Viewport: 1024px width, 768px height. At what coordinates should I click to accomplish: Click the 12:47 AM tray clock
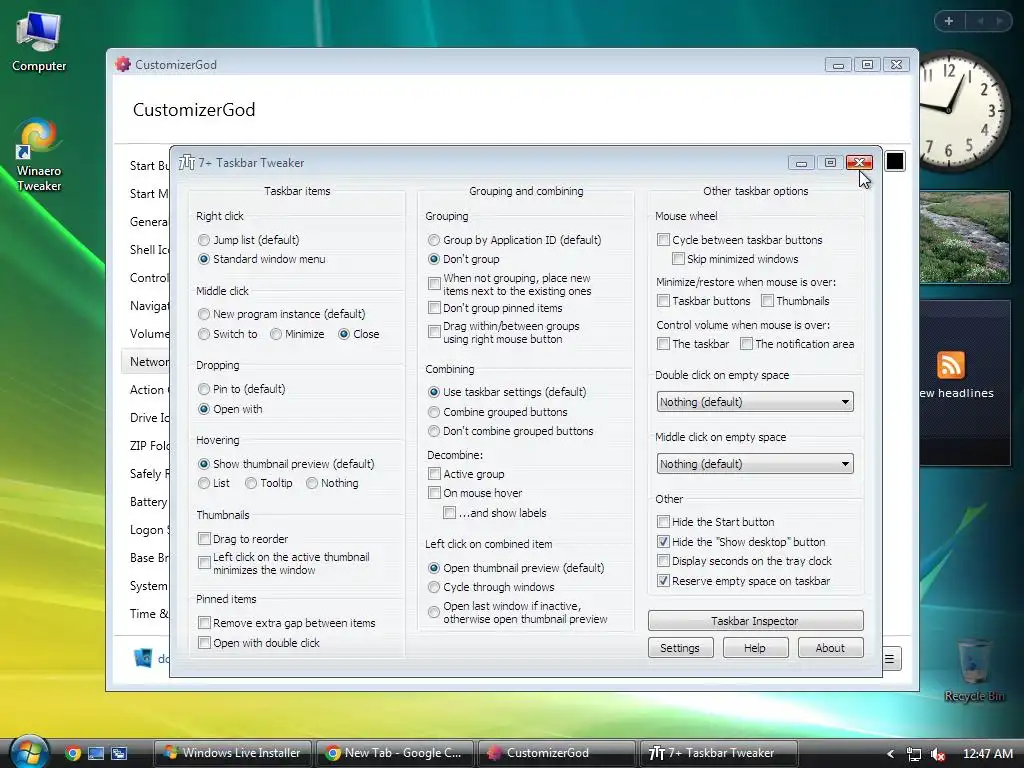coord(987,754)
